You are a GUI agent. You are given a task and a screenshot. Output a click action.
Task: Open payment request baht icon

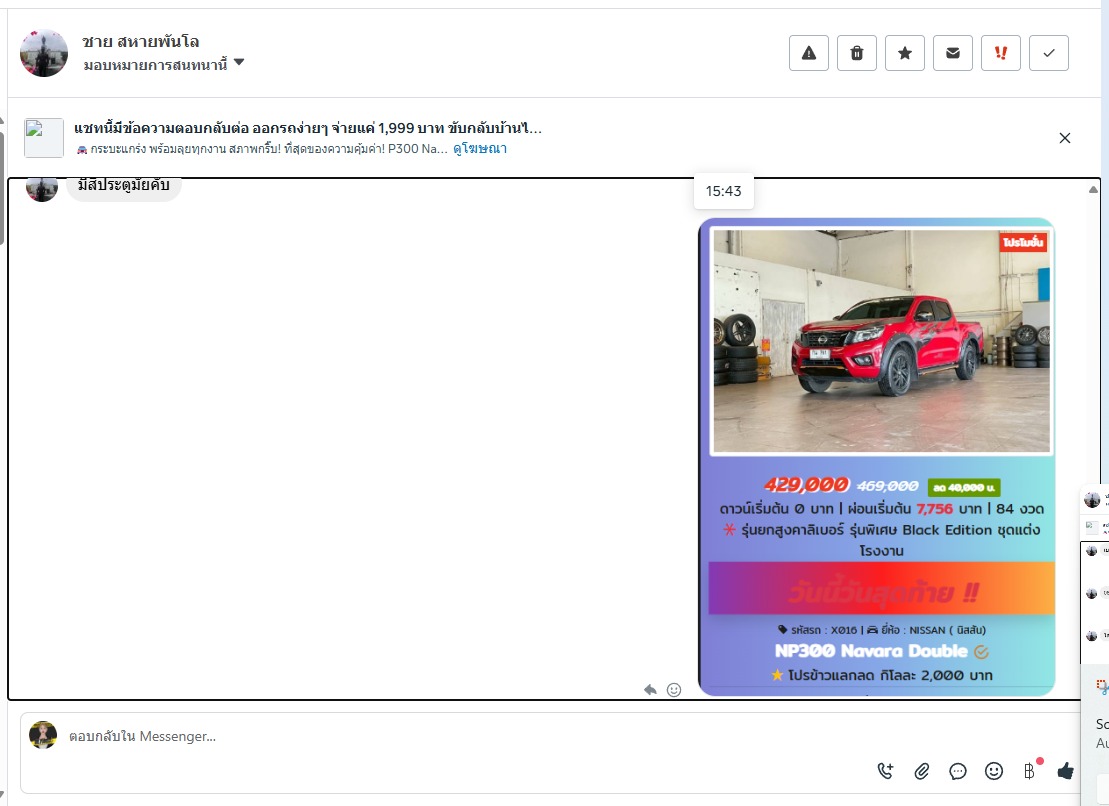click(1030, 771)
